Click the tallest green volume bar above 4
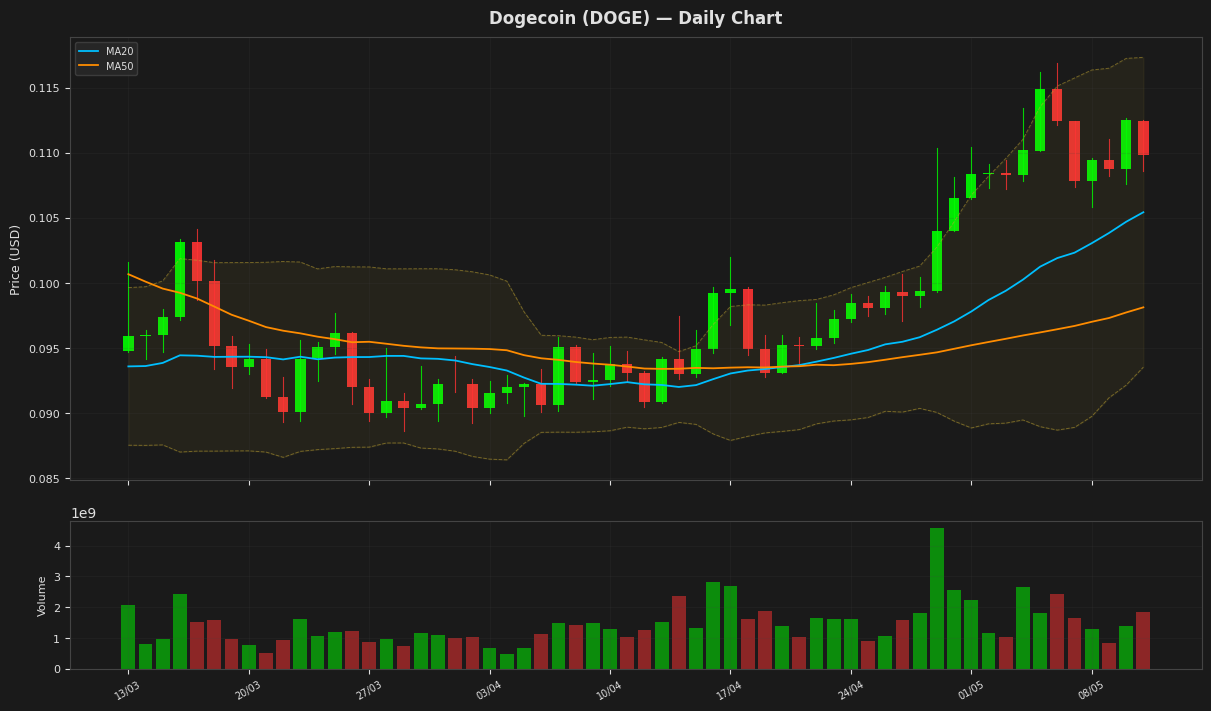 point(937,599)
